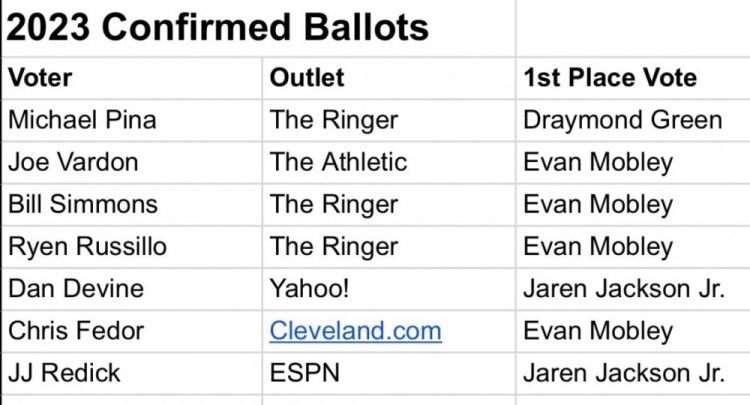Select the Chris Fedor cell
The image size is (750, 405).
pyautogui.click(x=132, y=331)
